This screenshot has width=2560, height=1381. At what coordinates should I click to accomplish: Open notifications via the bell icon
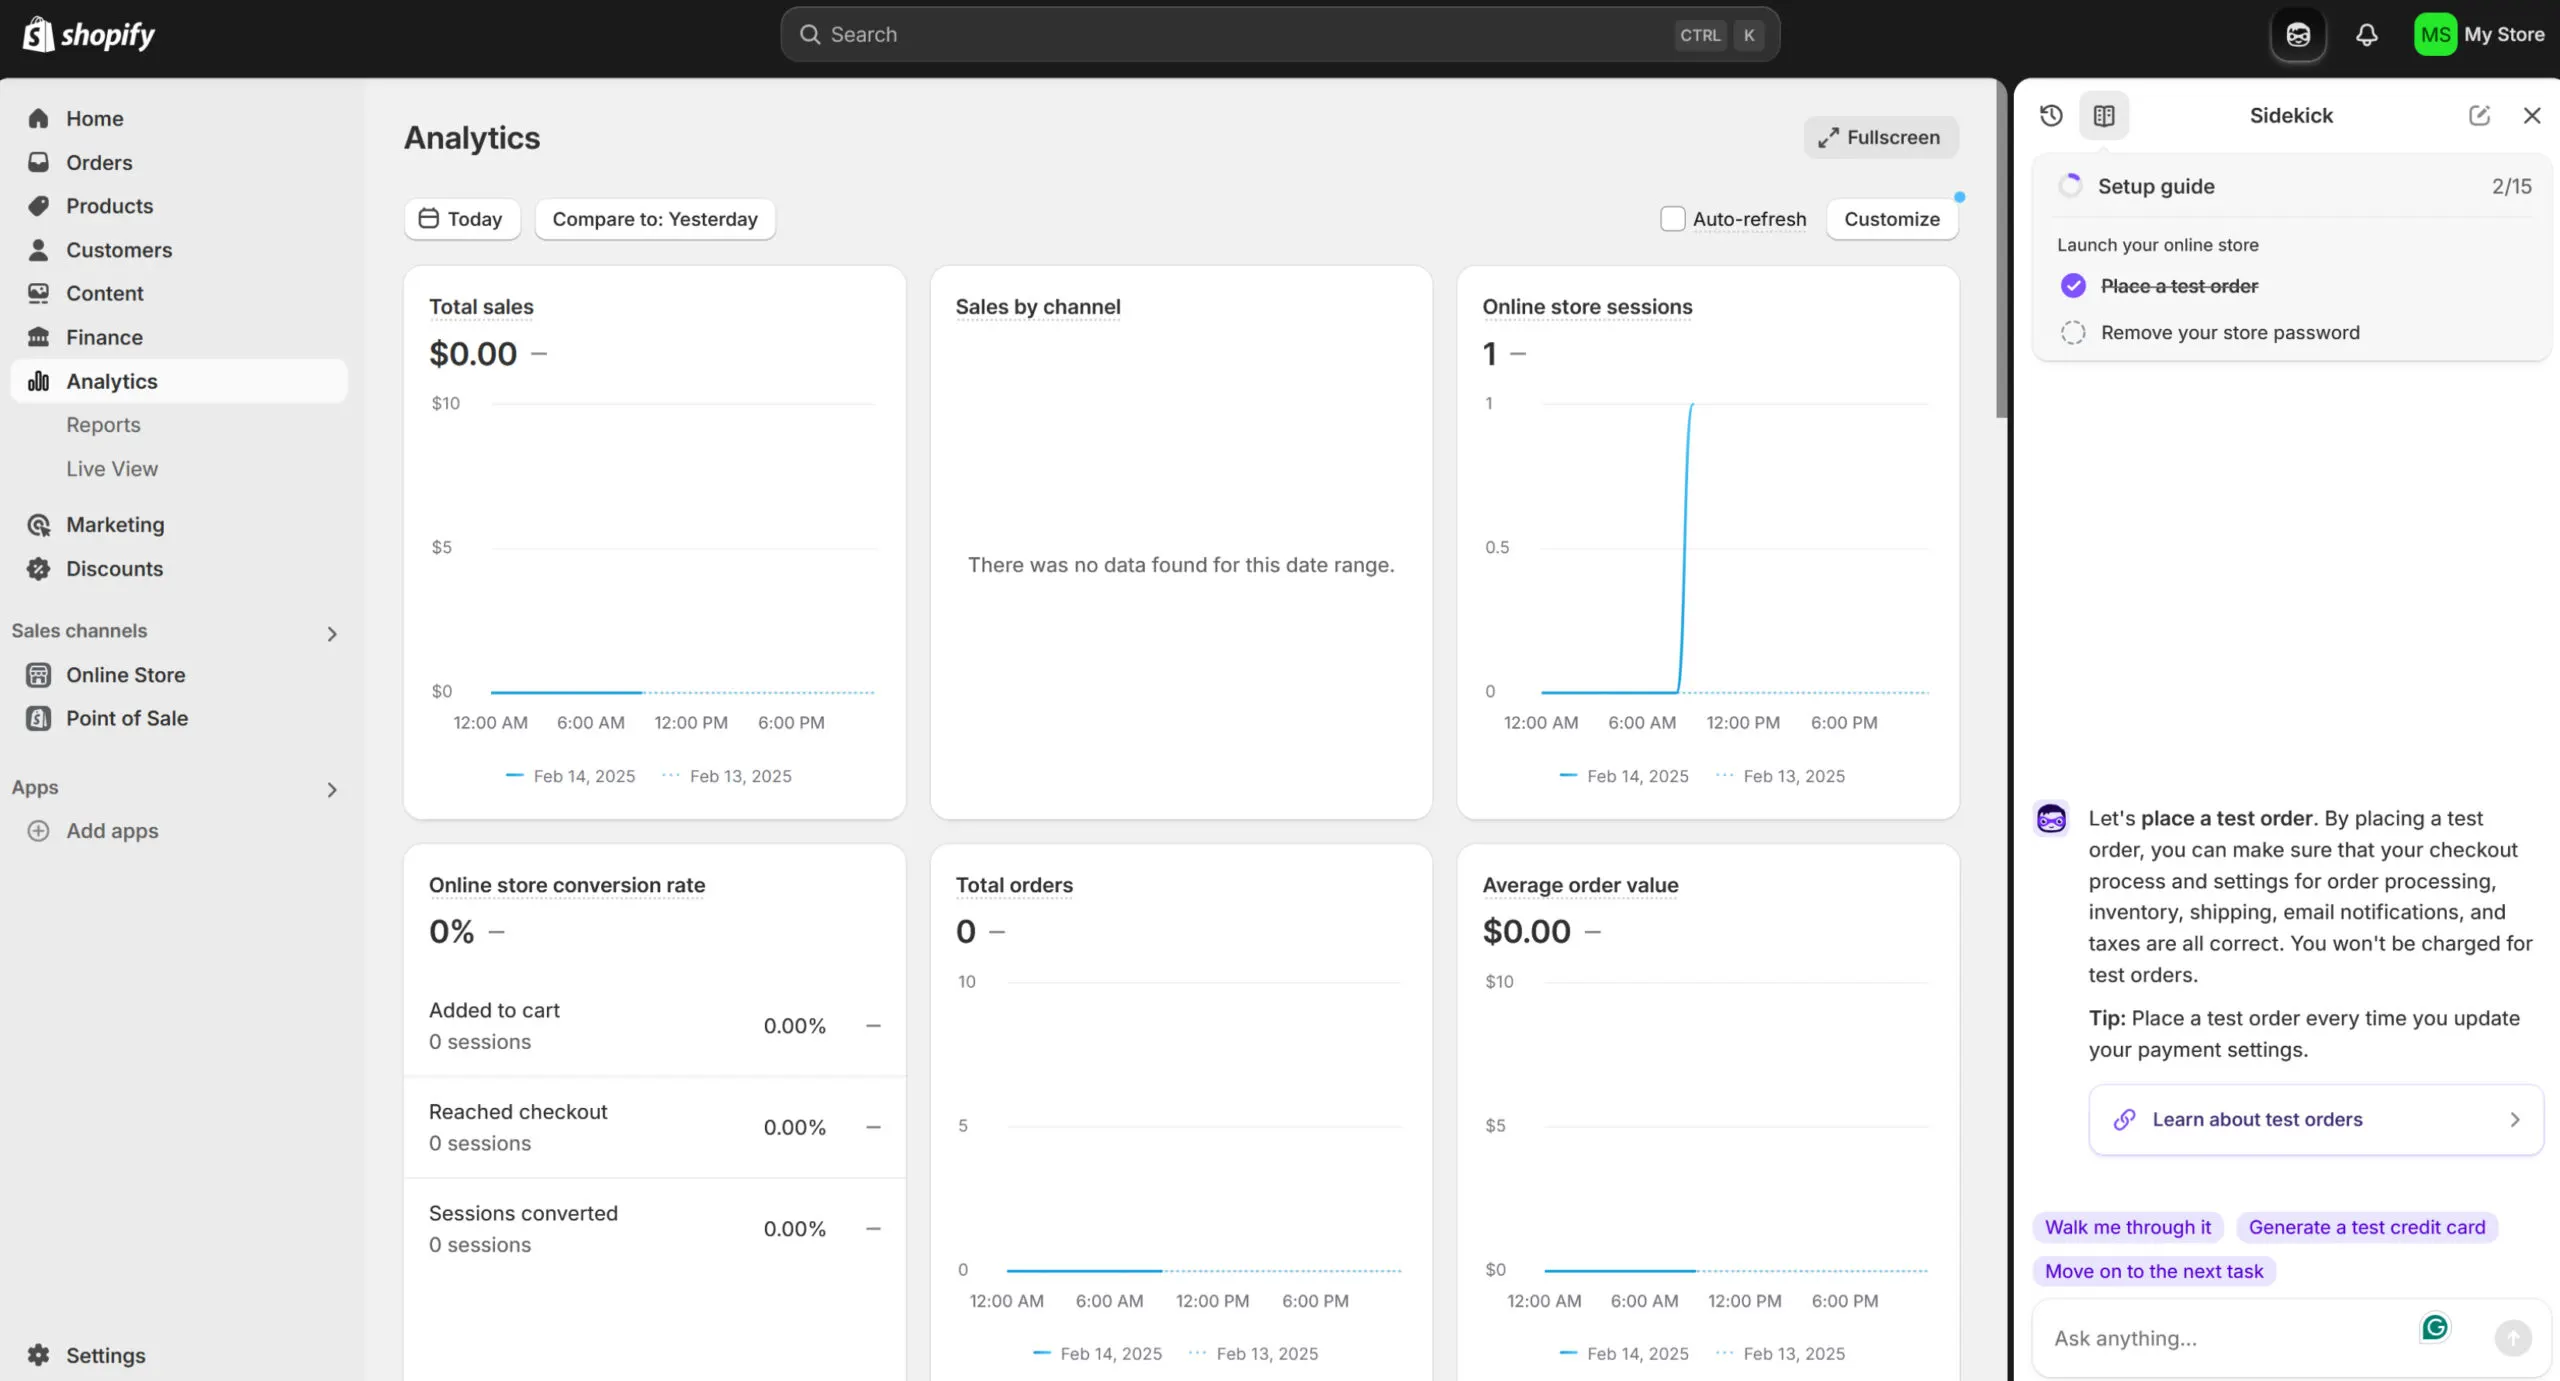[2366, 33]
